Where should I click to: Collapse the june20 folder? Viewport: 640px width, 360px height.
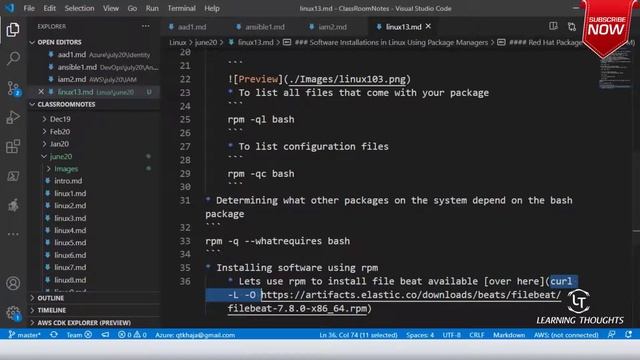pyautogui.click(x=60, y=156)
